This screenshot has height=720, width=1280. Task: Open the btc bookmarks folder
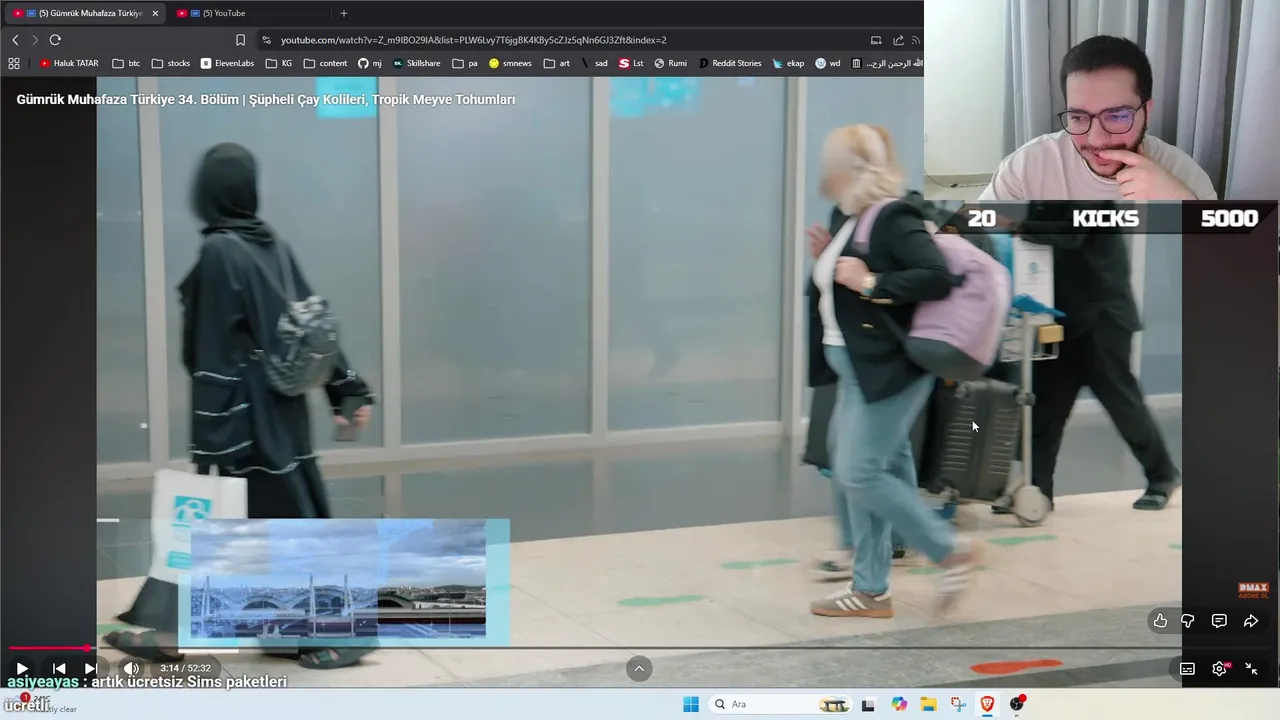126,63
